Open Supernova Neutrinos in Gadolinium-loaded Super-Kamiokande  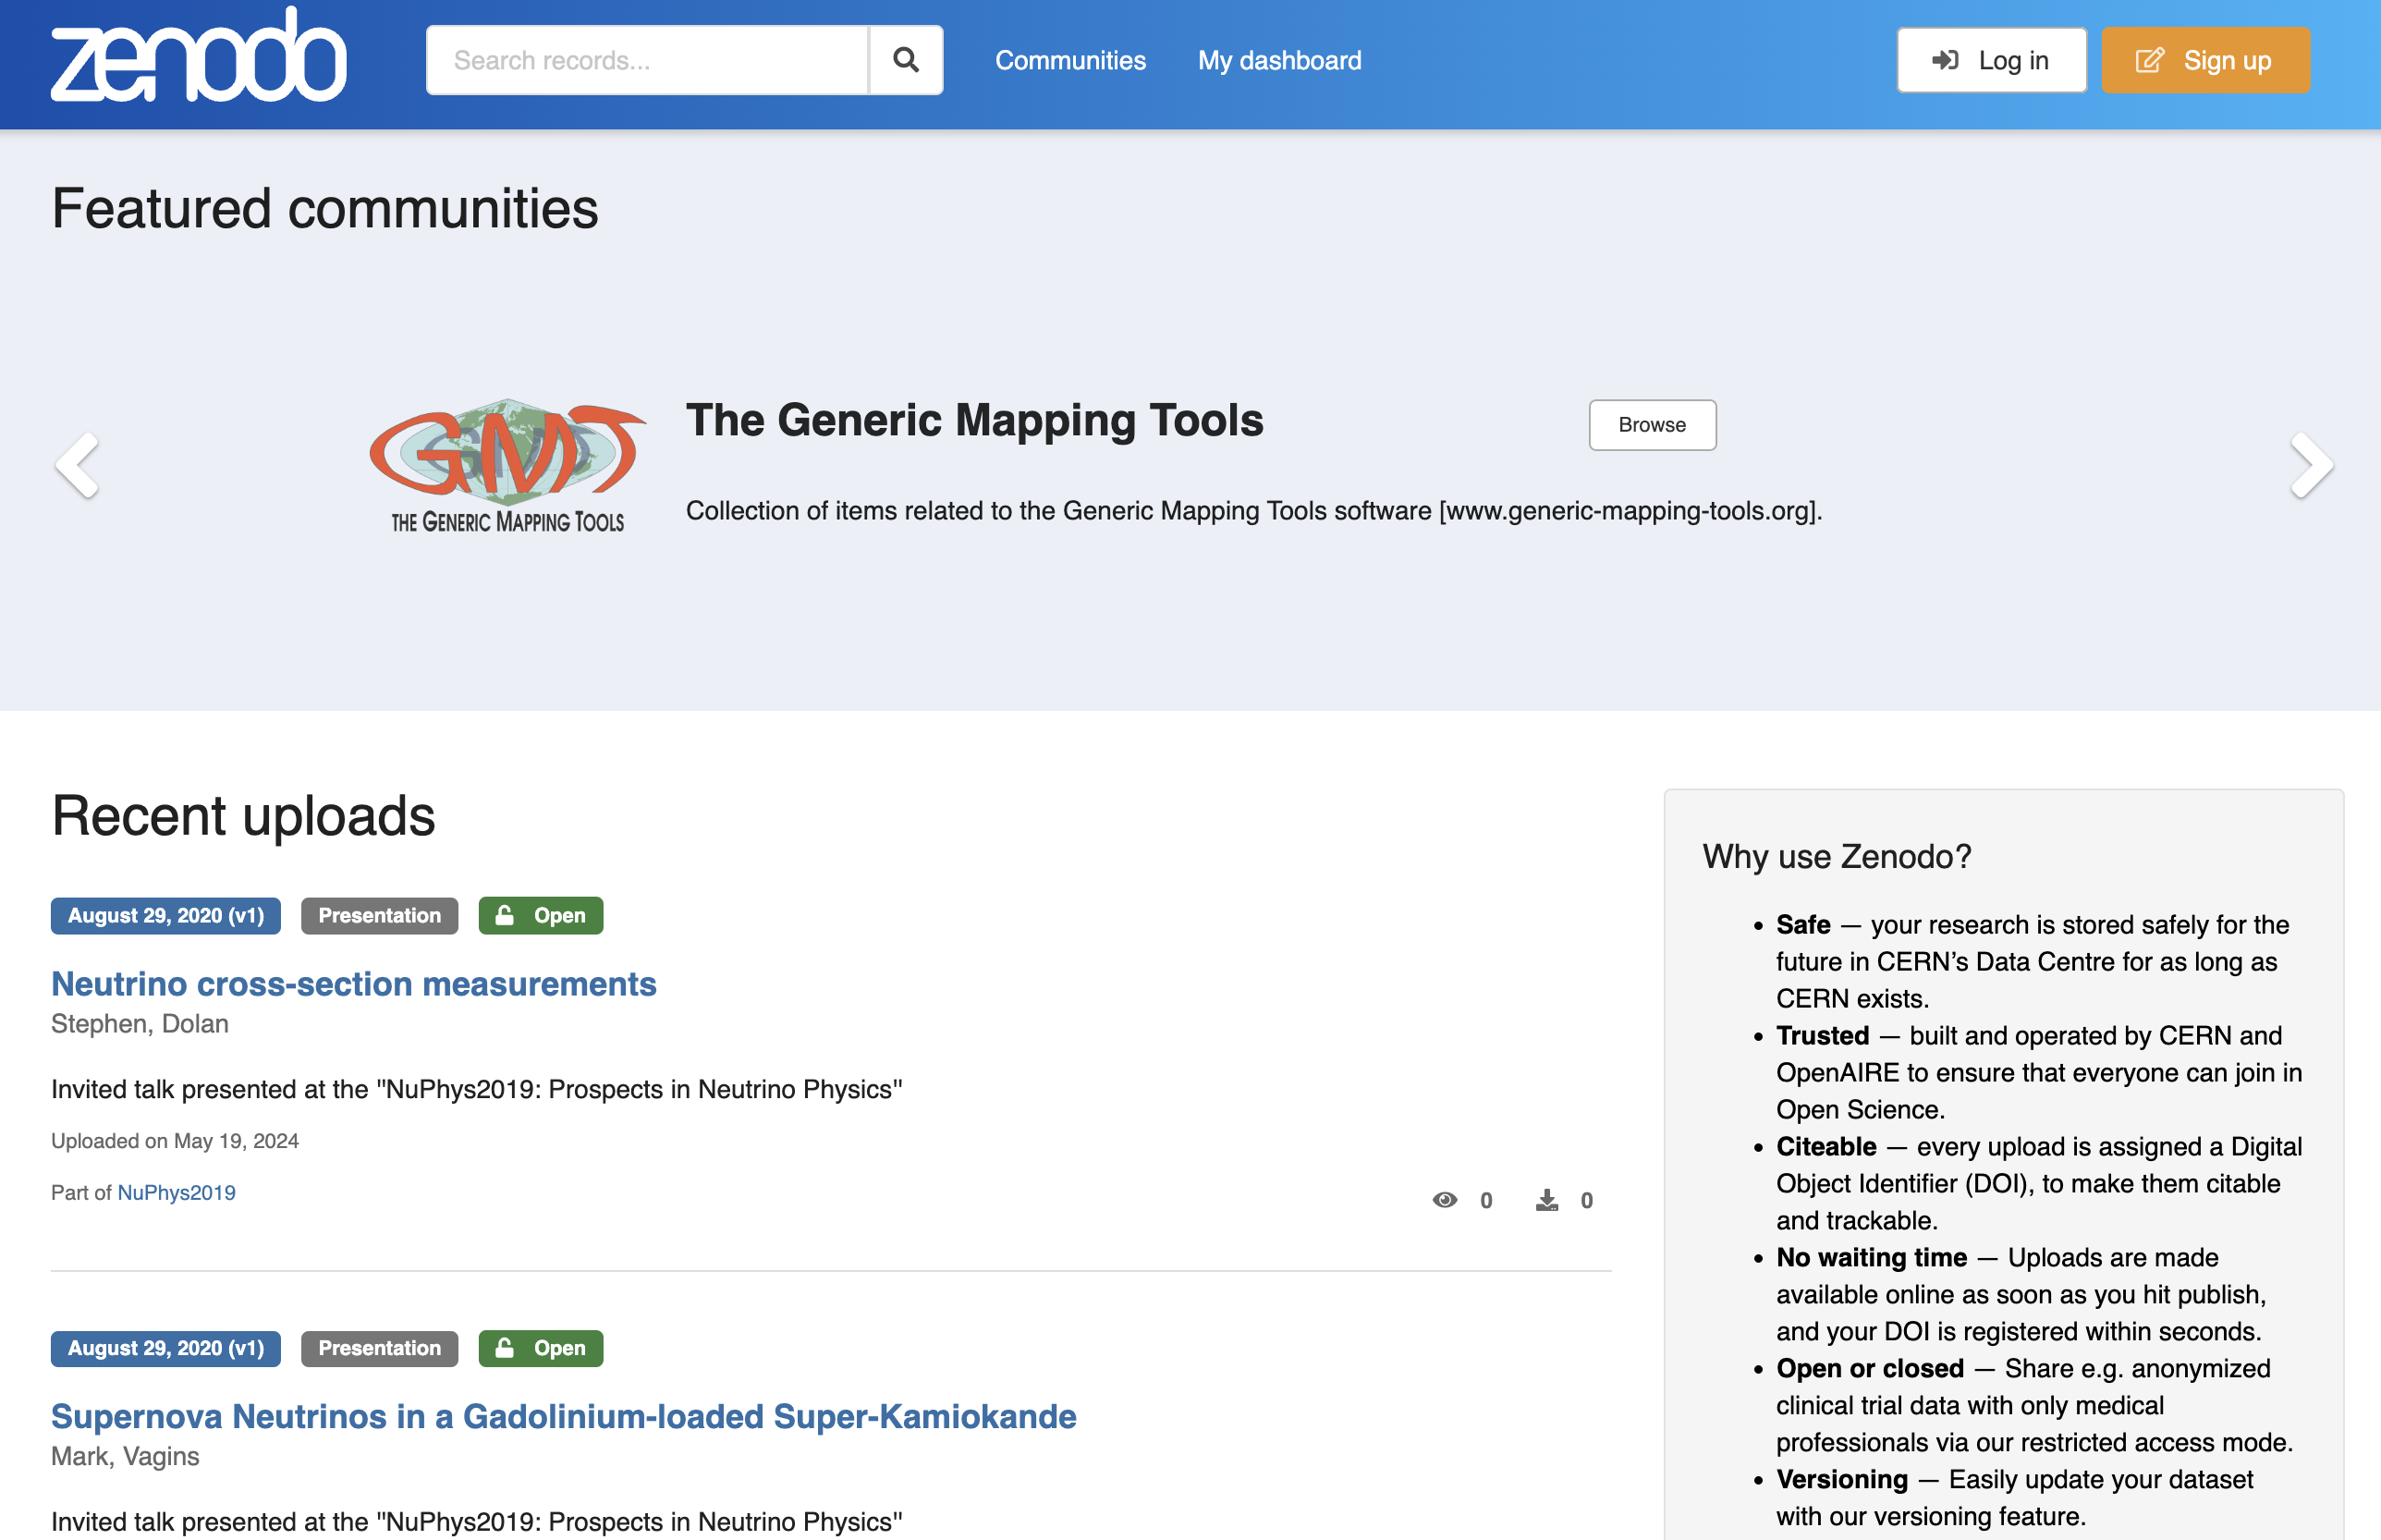[563, 1416]
